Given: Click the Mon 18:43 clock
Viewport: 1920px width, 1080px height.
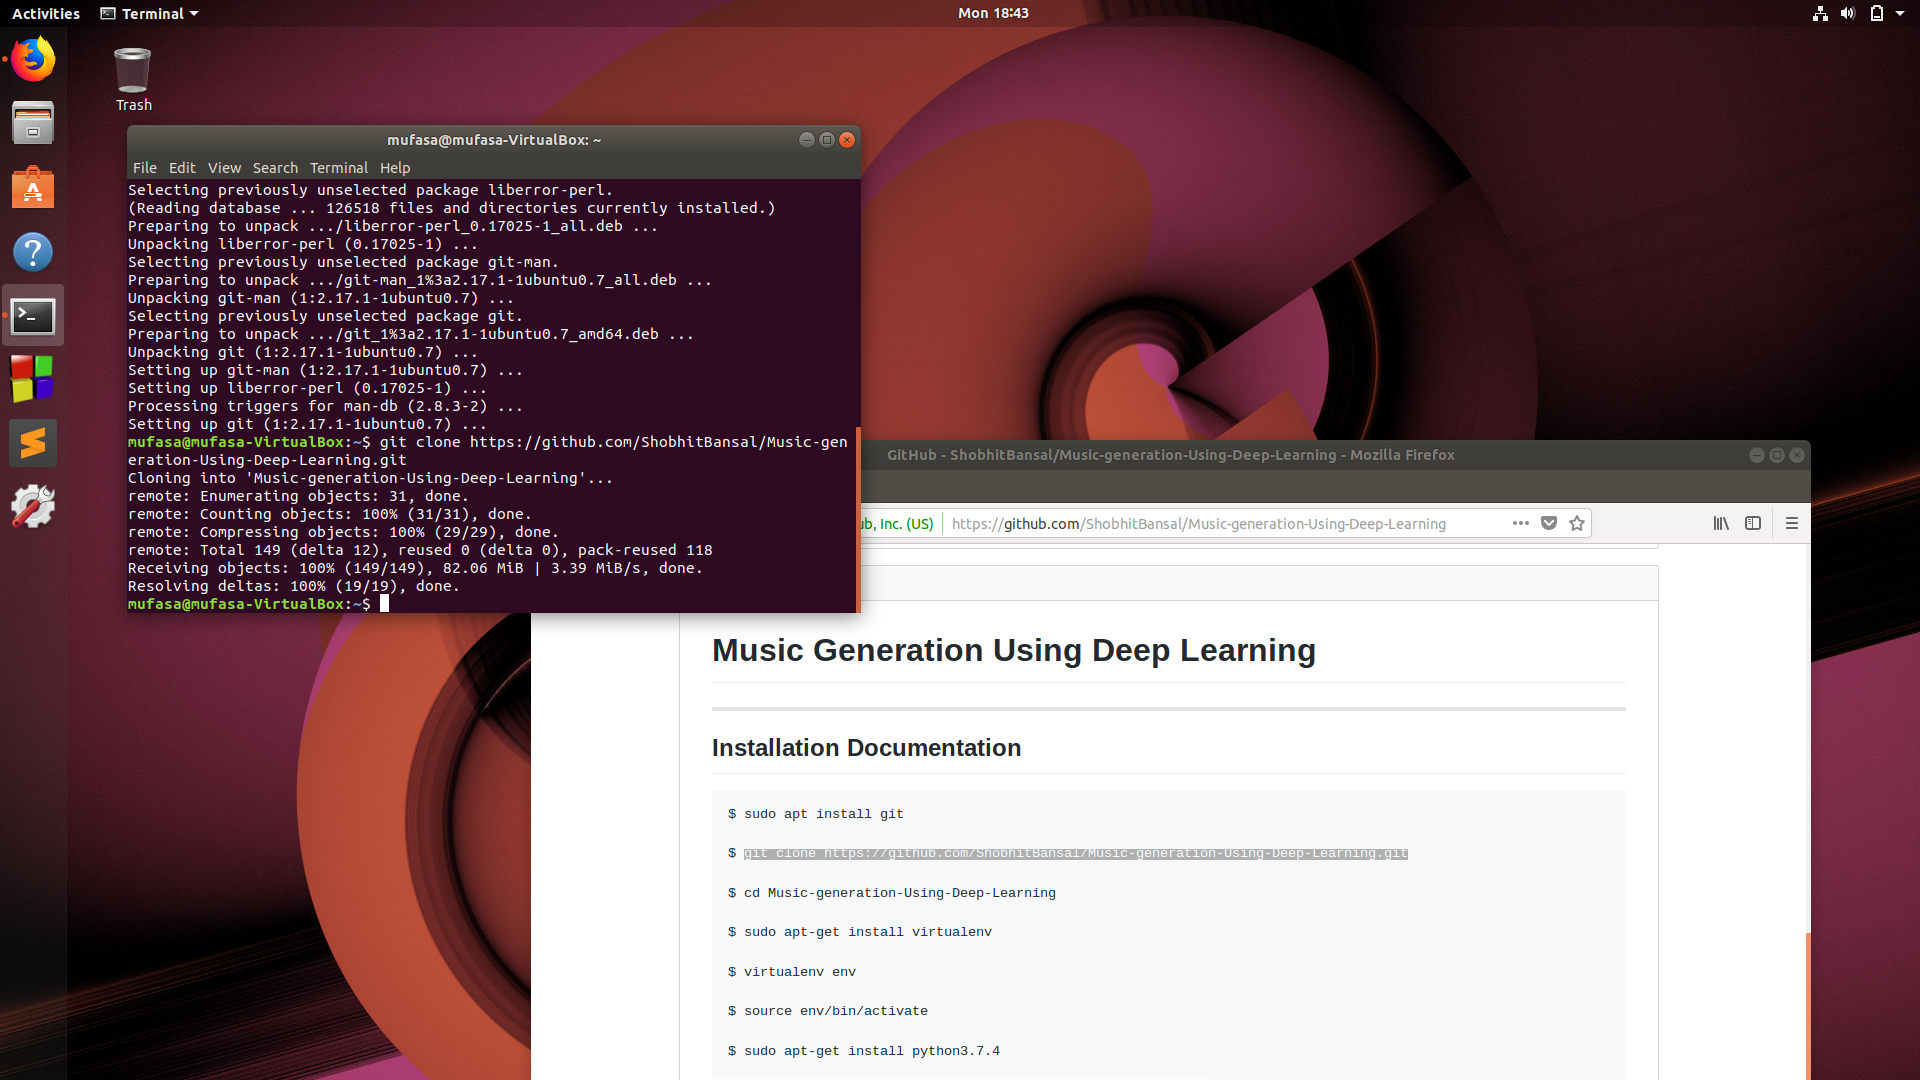Looking at the screenshot, I should tap(993, 13).
